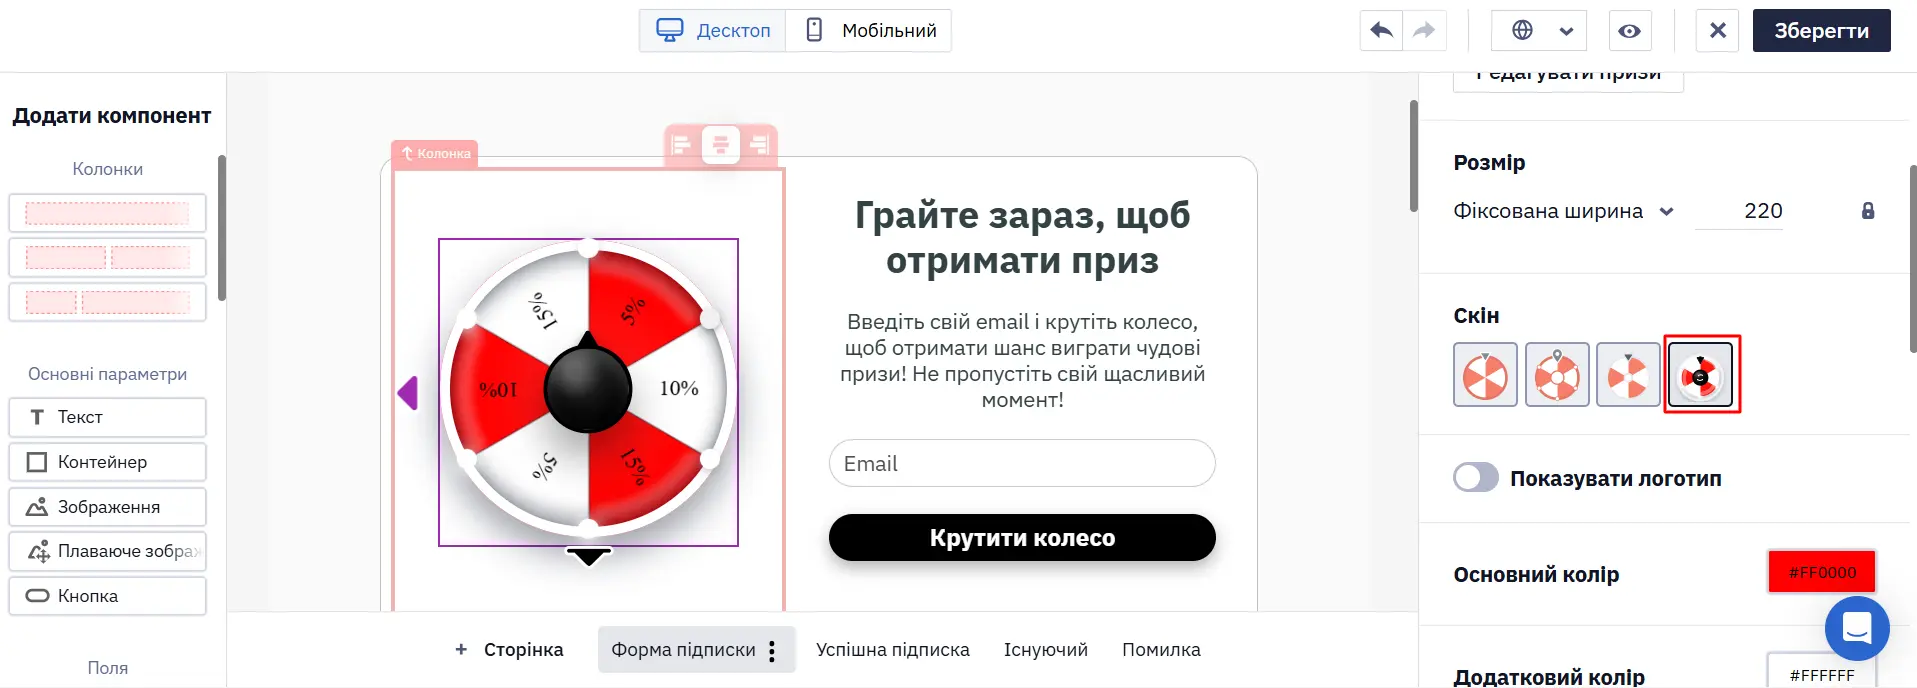Switch to Мобільний view

click(x=869, y=30)
